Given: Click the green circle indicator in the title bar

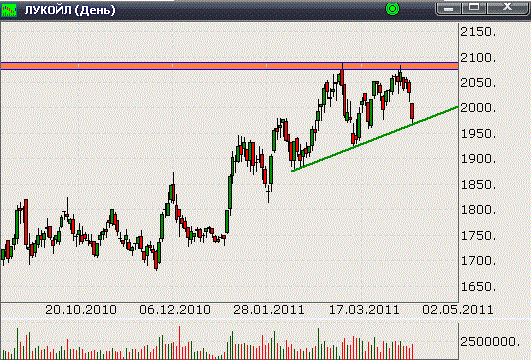Looking at the screenshot, I should (x=392, y=9).
